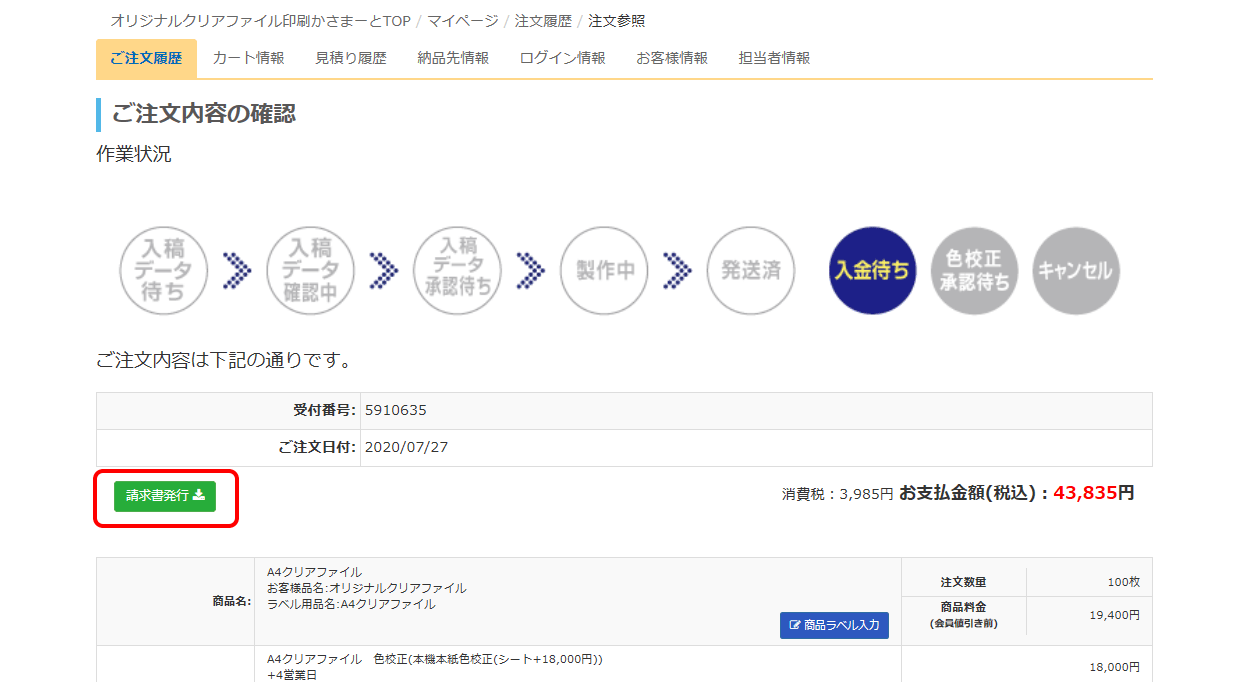Click the 製作中 status circle

[x=604, y=270]
